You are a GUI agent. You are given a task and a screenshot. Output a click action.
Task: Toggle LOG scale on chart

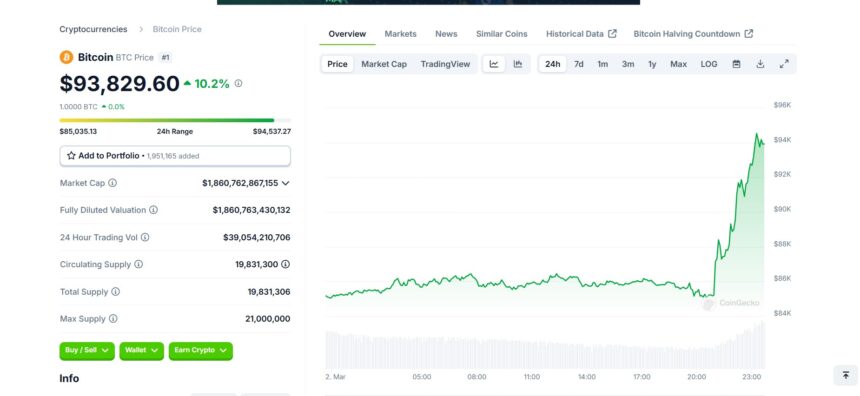point(709,64)
